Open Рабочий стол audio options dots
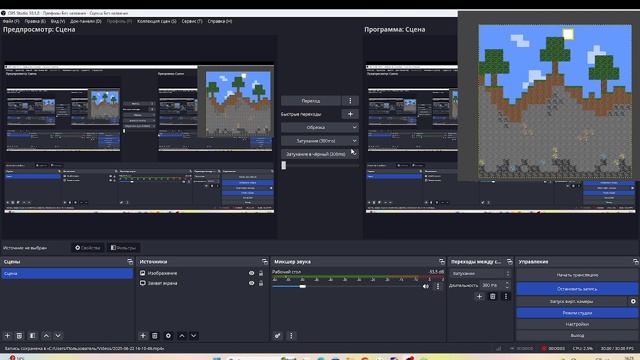 tap(438, 287)
